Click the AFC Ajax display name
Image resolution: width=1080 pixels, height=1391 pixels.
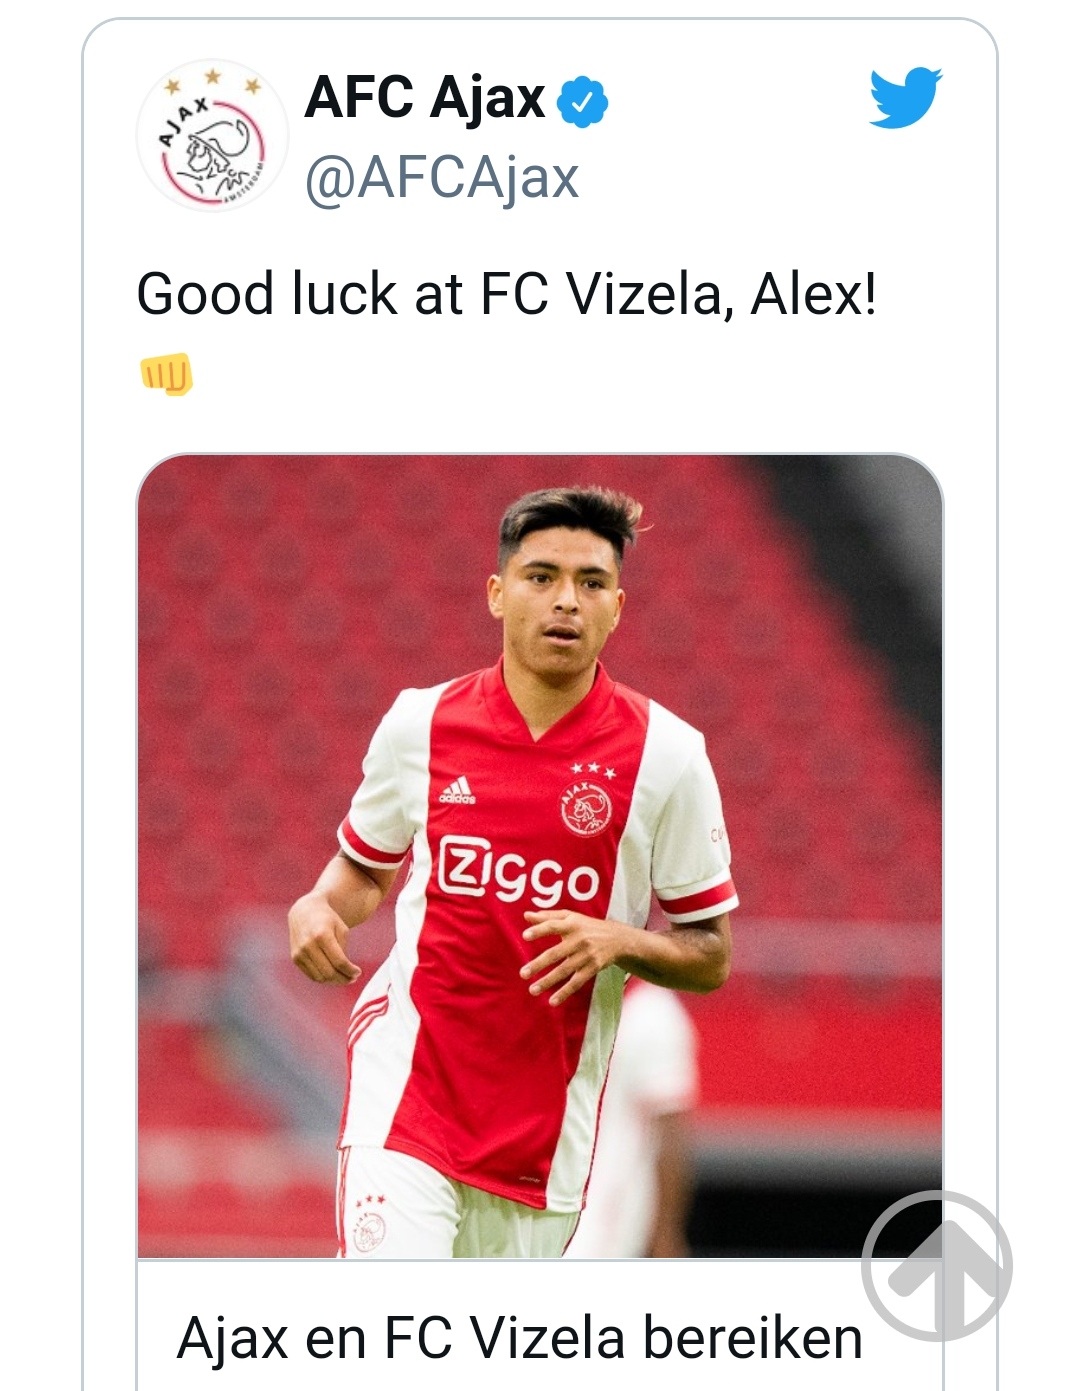pos(420,97)
